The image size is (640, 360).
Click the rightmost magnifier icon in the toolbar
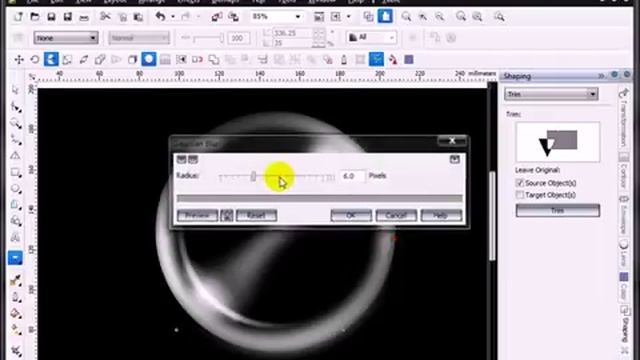499,17
